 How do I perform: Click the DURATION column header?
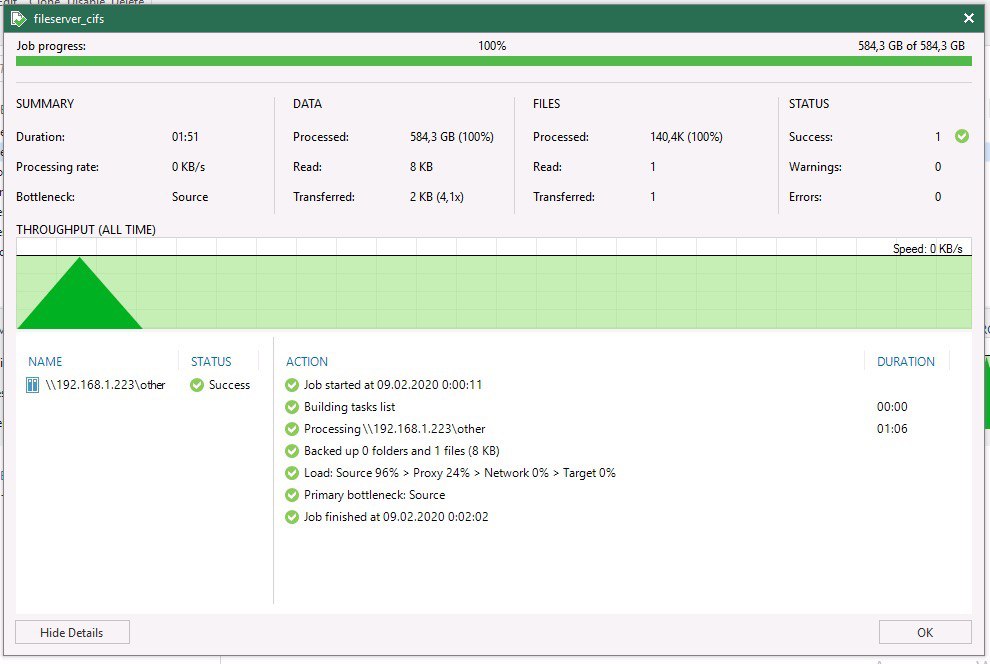(905, 362)
